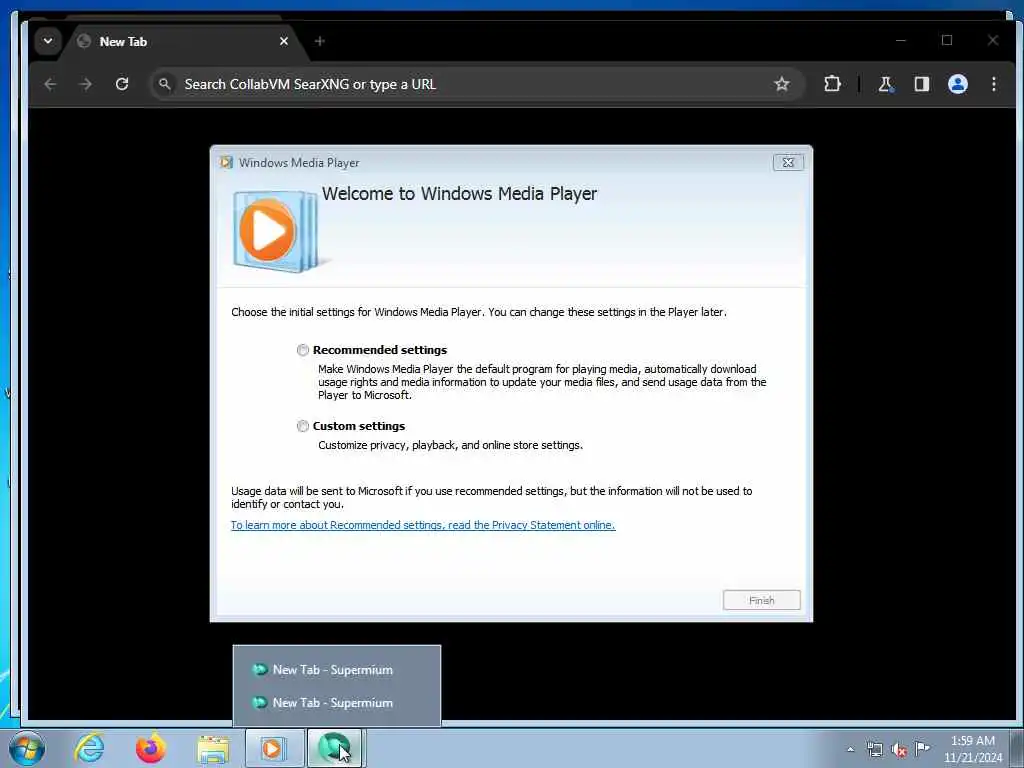Toggle the browser side panel icon
Screen dimensions: 1024x768
921,84
